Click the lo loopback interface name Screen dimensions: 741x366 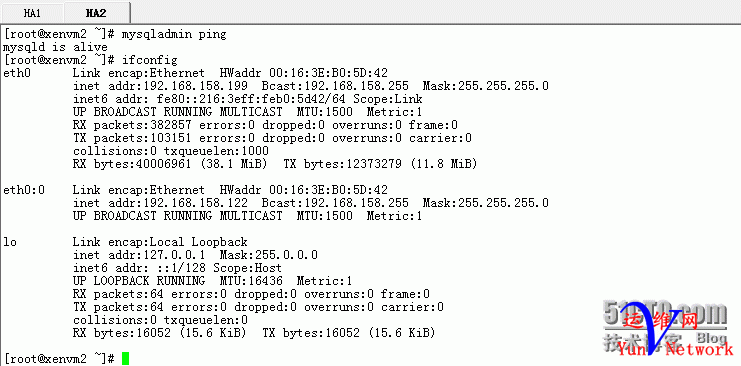coord(10,242)
